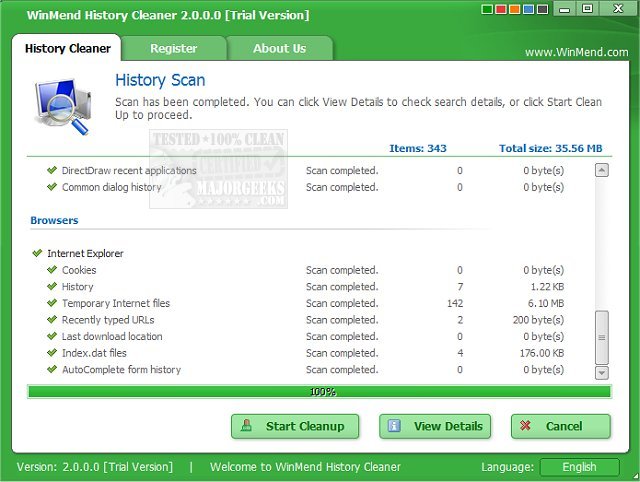
Task: Select the Common dialog history label
Action: point(111,187)
